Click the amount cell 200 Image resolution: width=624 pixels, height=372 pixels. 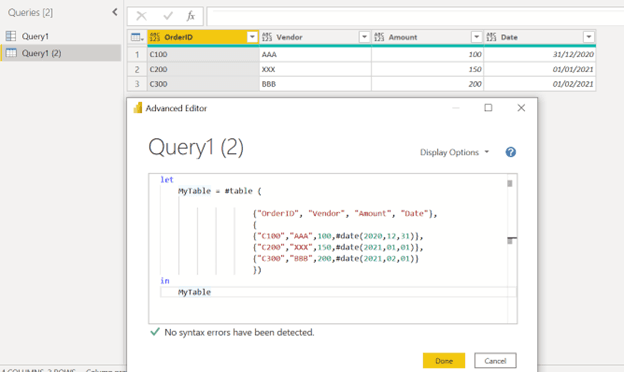coord(427,84)
